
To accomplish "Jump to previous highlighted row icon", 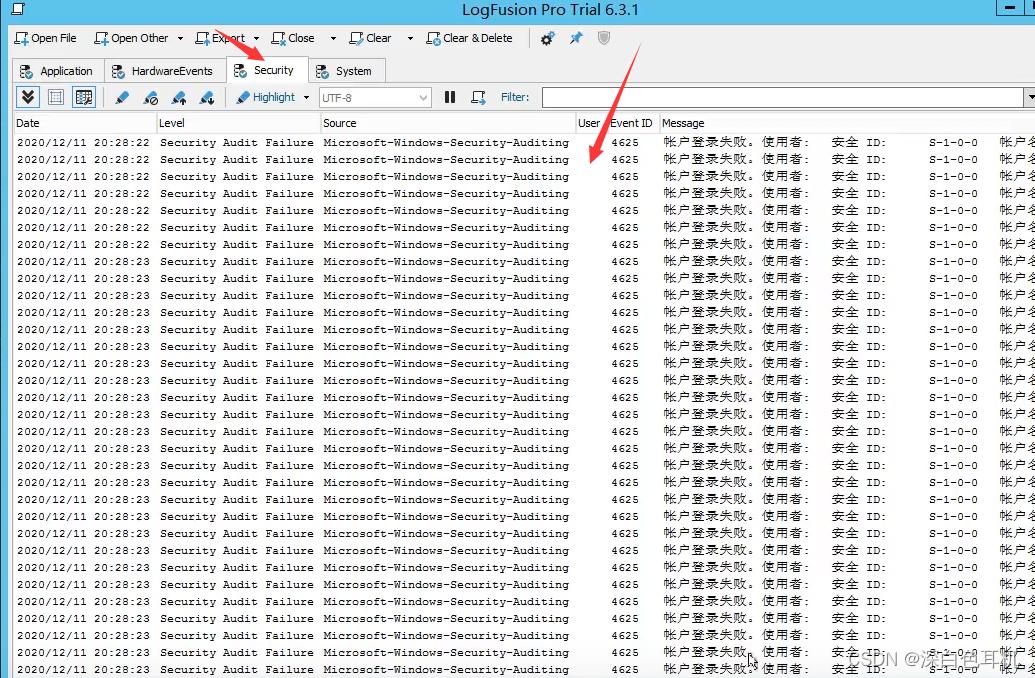I will tap(178, 97).
